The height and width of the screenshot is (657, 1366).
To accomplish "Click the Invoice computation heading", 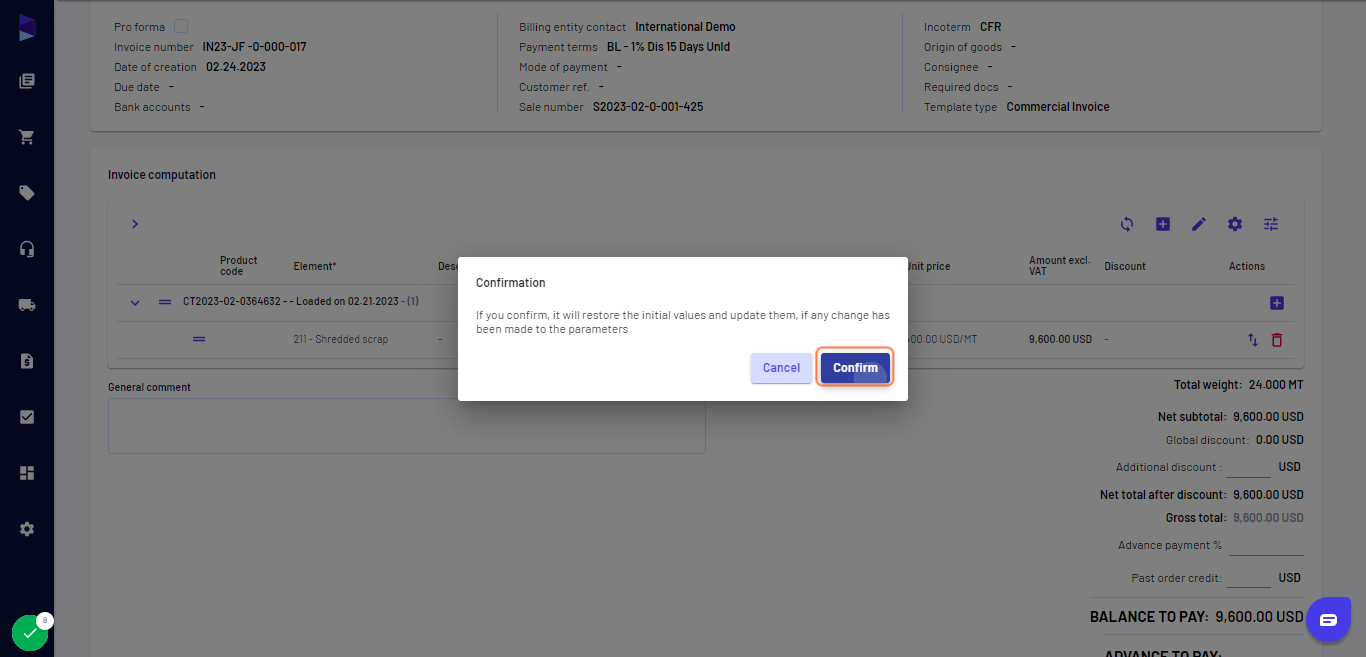I will [x=162, y=175].
